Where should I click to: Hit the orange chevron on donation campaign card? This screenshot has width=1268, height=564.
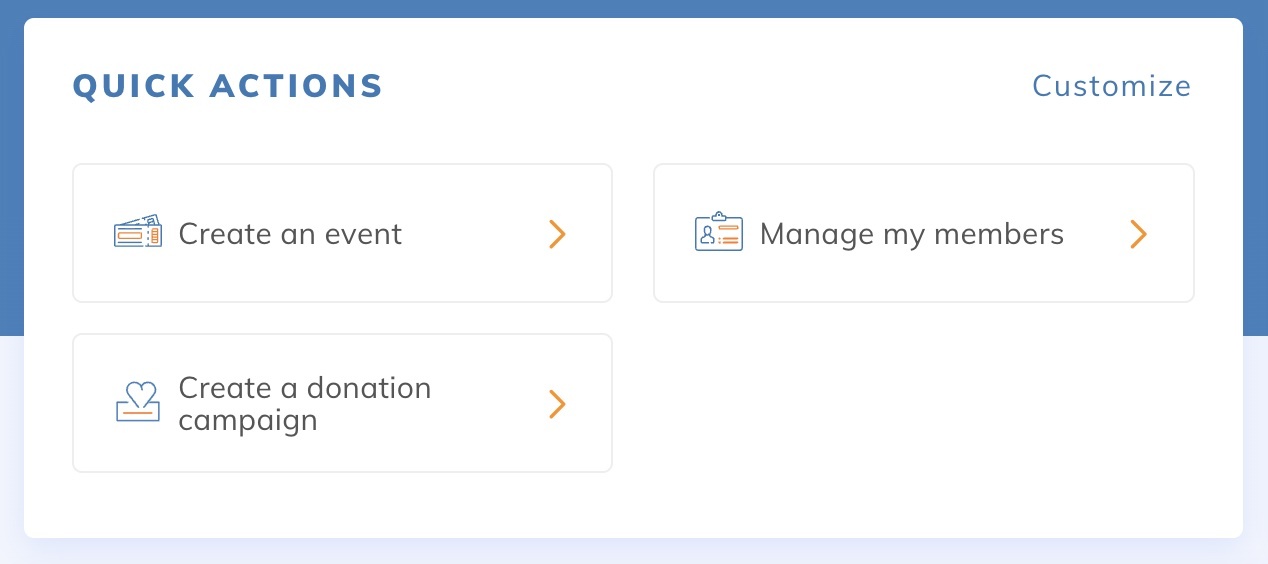557,404
